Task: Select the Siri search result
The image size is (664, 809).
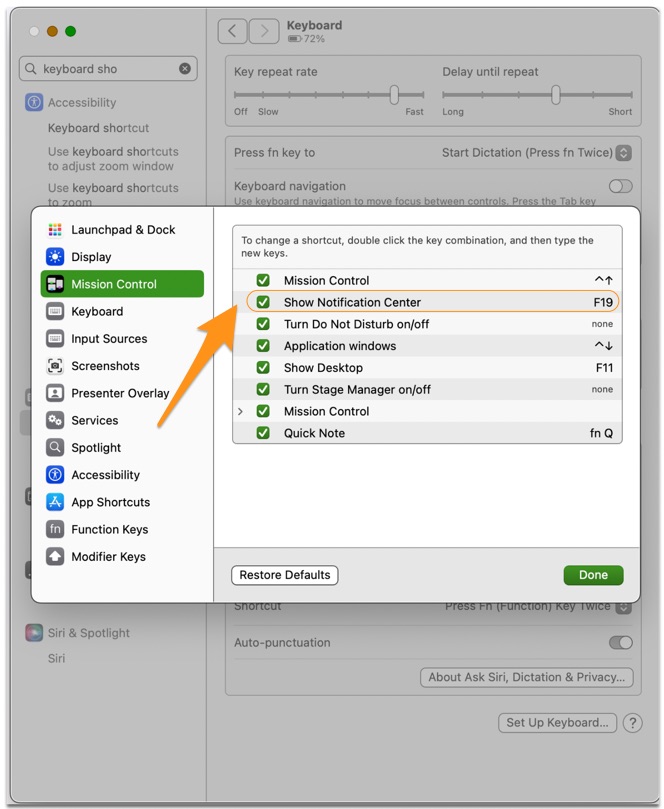Action: click(x=56, y=658)
